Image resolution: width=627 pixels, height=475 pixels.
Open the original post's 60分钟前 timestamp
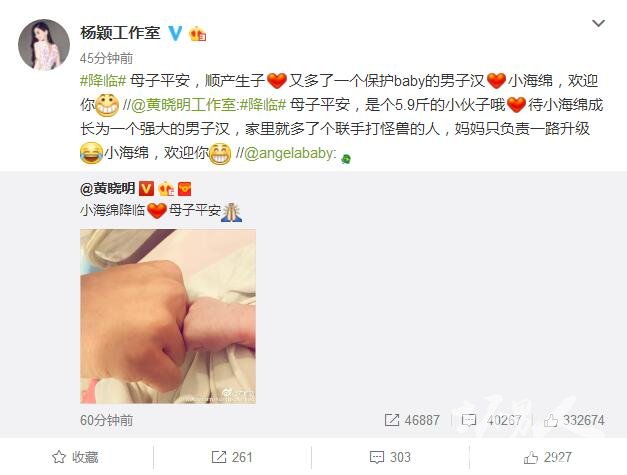pos(106,420)
